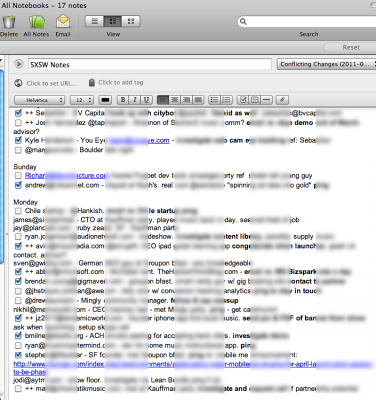Toggle italic formatting

135,100
